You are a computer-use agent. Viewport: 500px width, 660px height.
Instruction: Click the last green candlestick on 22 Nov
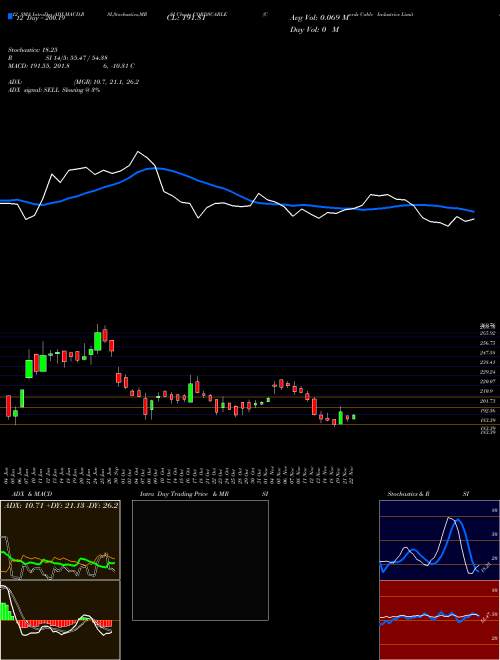pyautogui.click(x=354, y=417)
